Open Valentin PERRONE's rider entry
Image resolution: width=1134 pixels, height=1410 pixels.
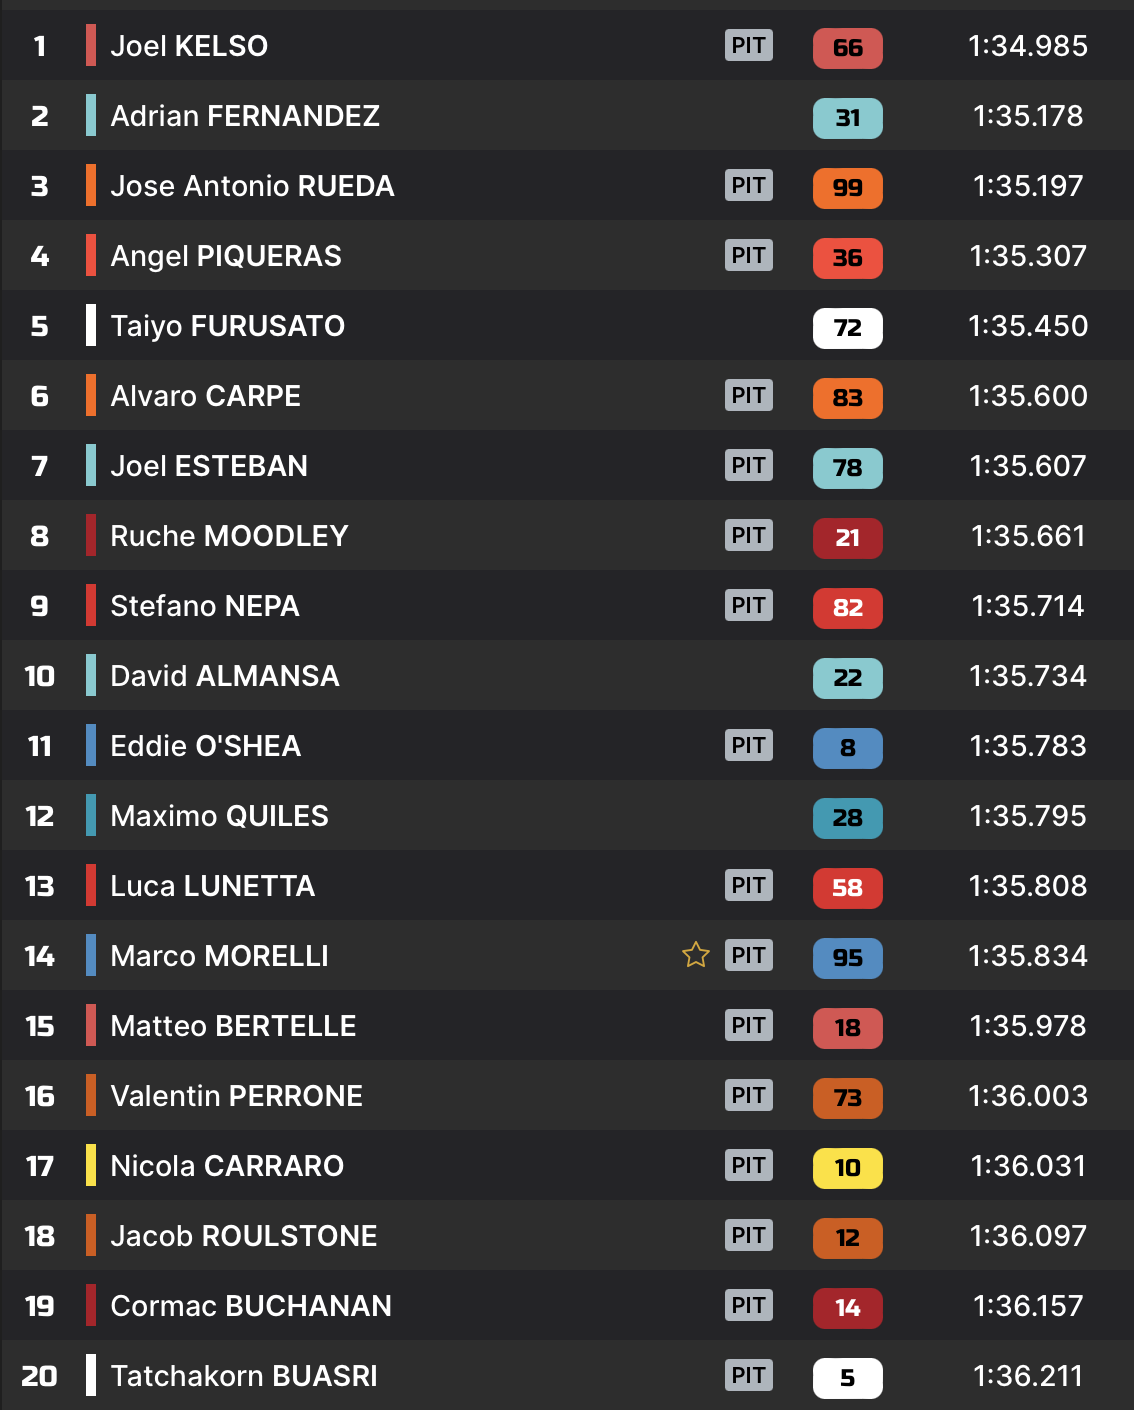[236, 1096]
